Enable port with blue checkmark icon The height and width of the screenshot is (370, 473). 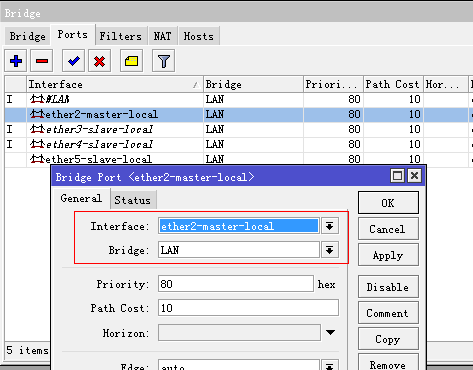73,61
